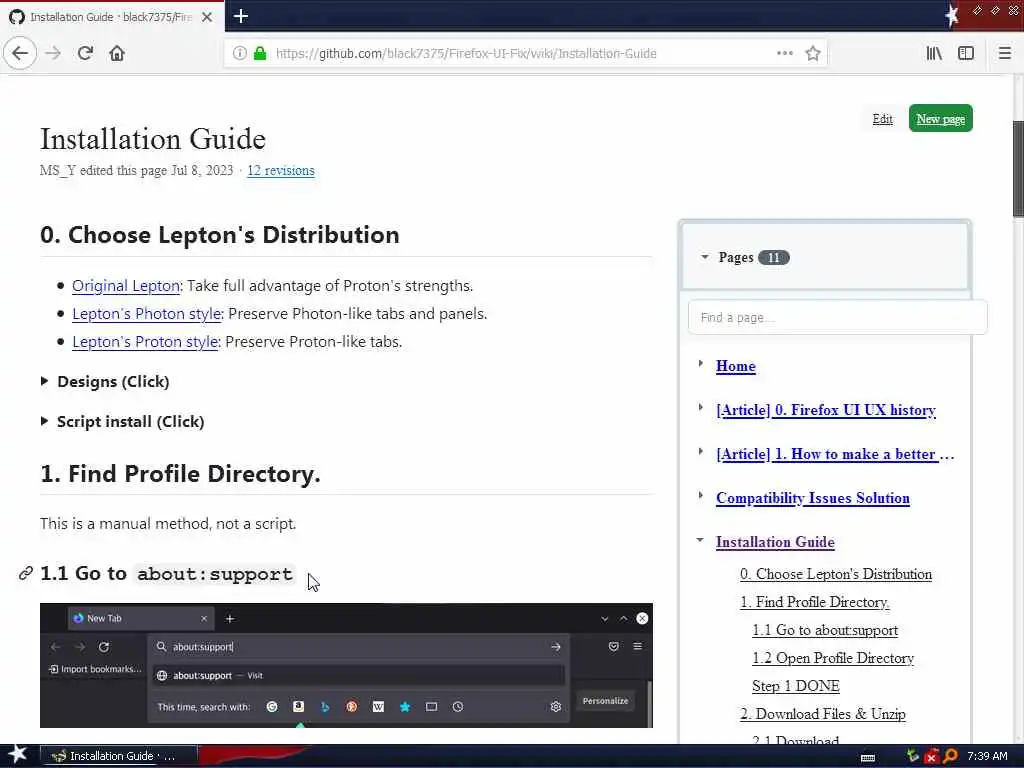Show site information icon in address bar
The height and width of the screenshot is (768, 1024).
pyautogui.click(x=240, y=53)
